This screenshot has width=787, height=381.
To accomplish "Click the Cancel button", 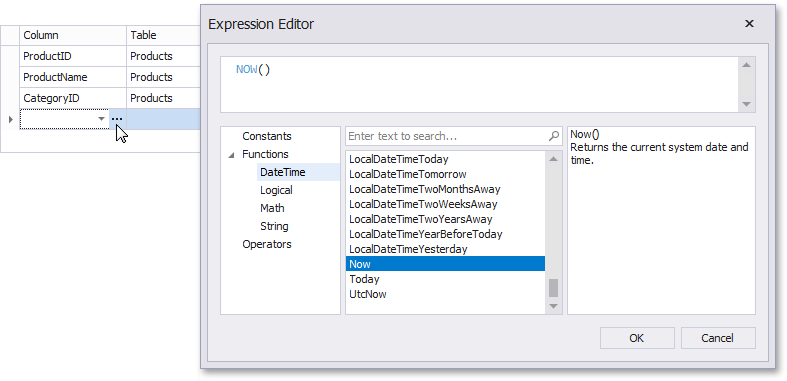I will [718, 338].
